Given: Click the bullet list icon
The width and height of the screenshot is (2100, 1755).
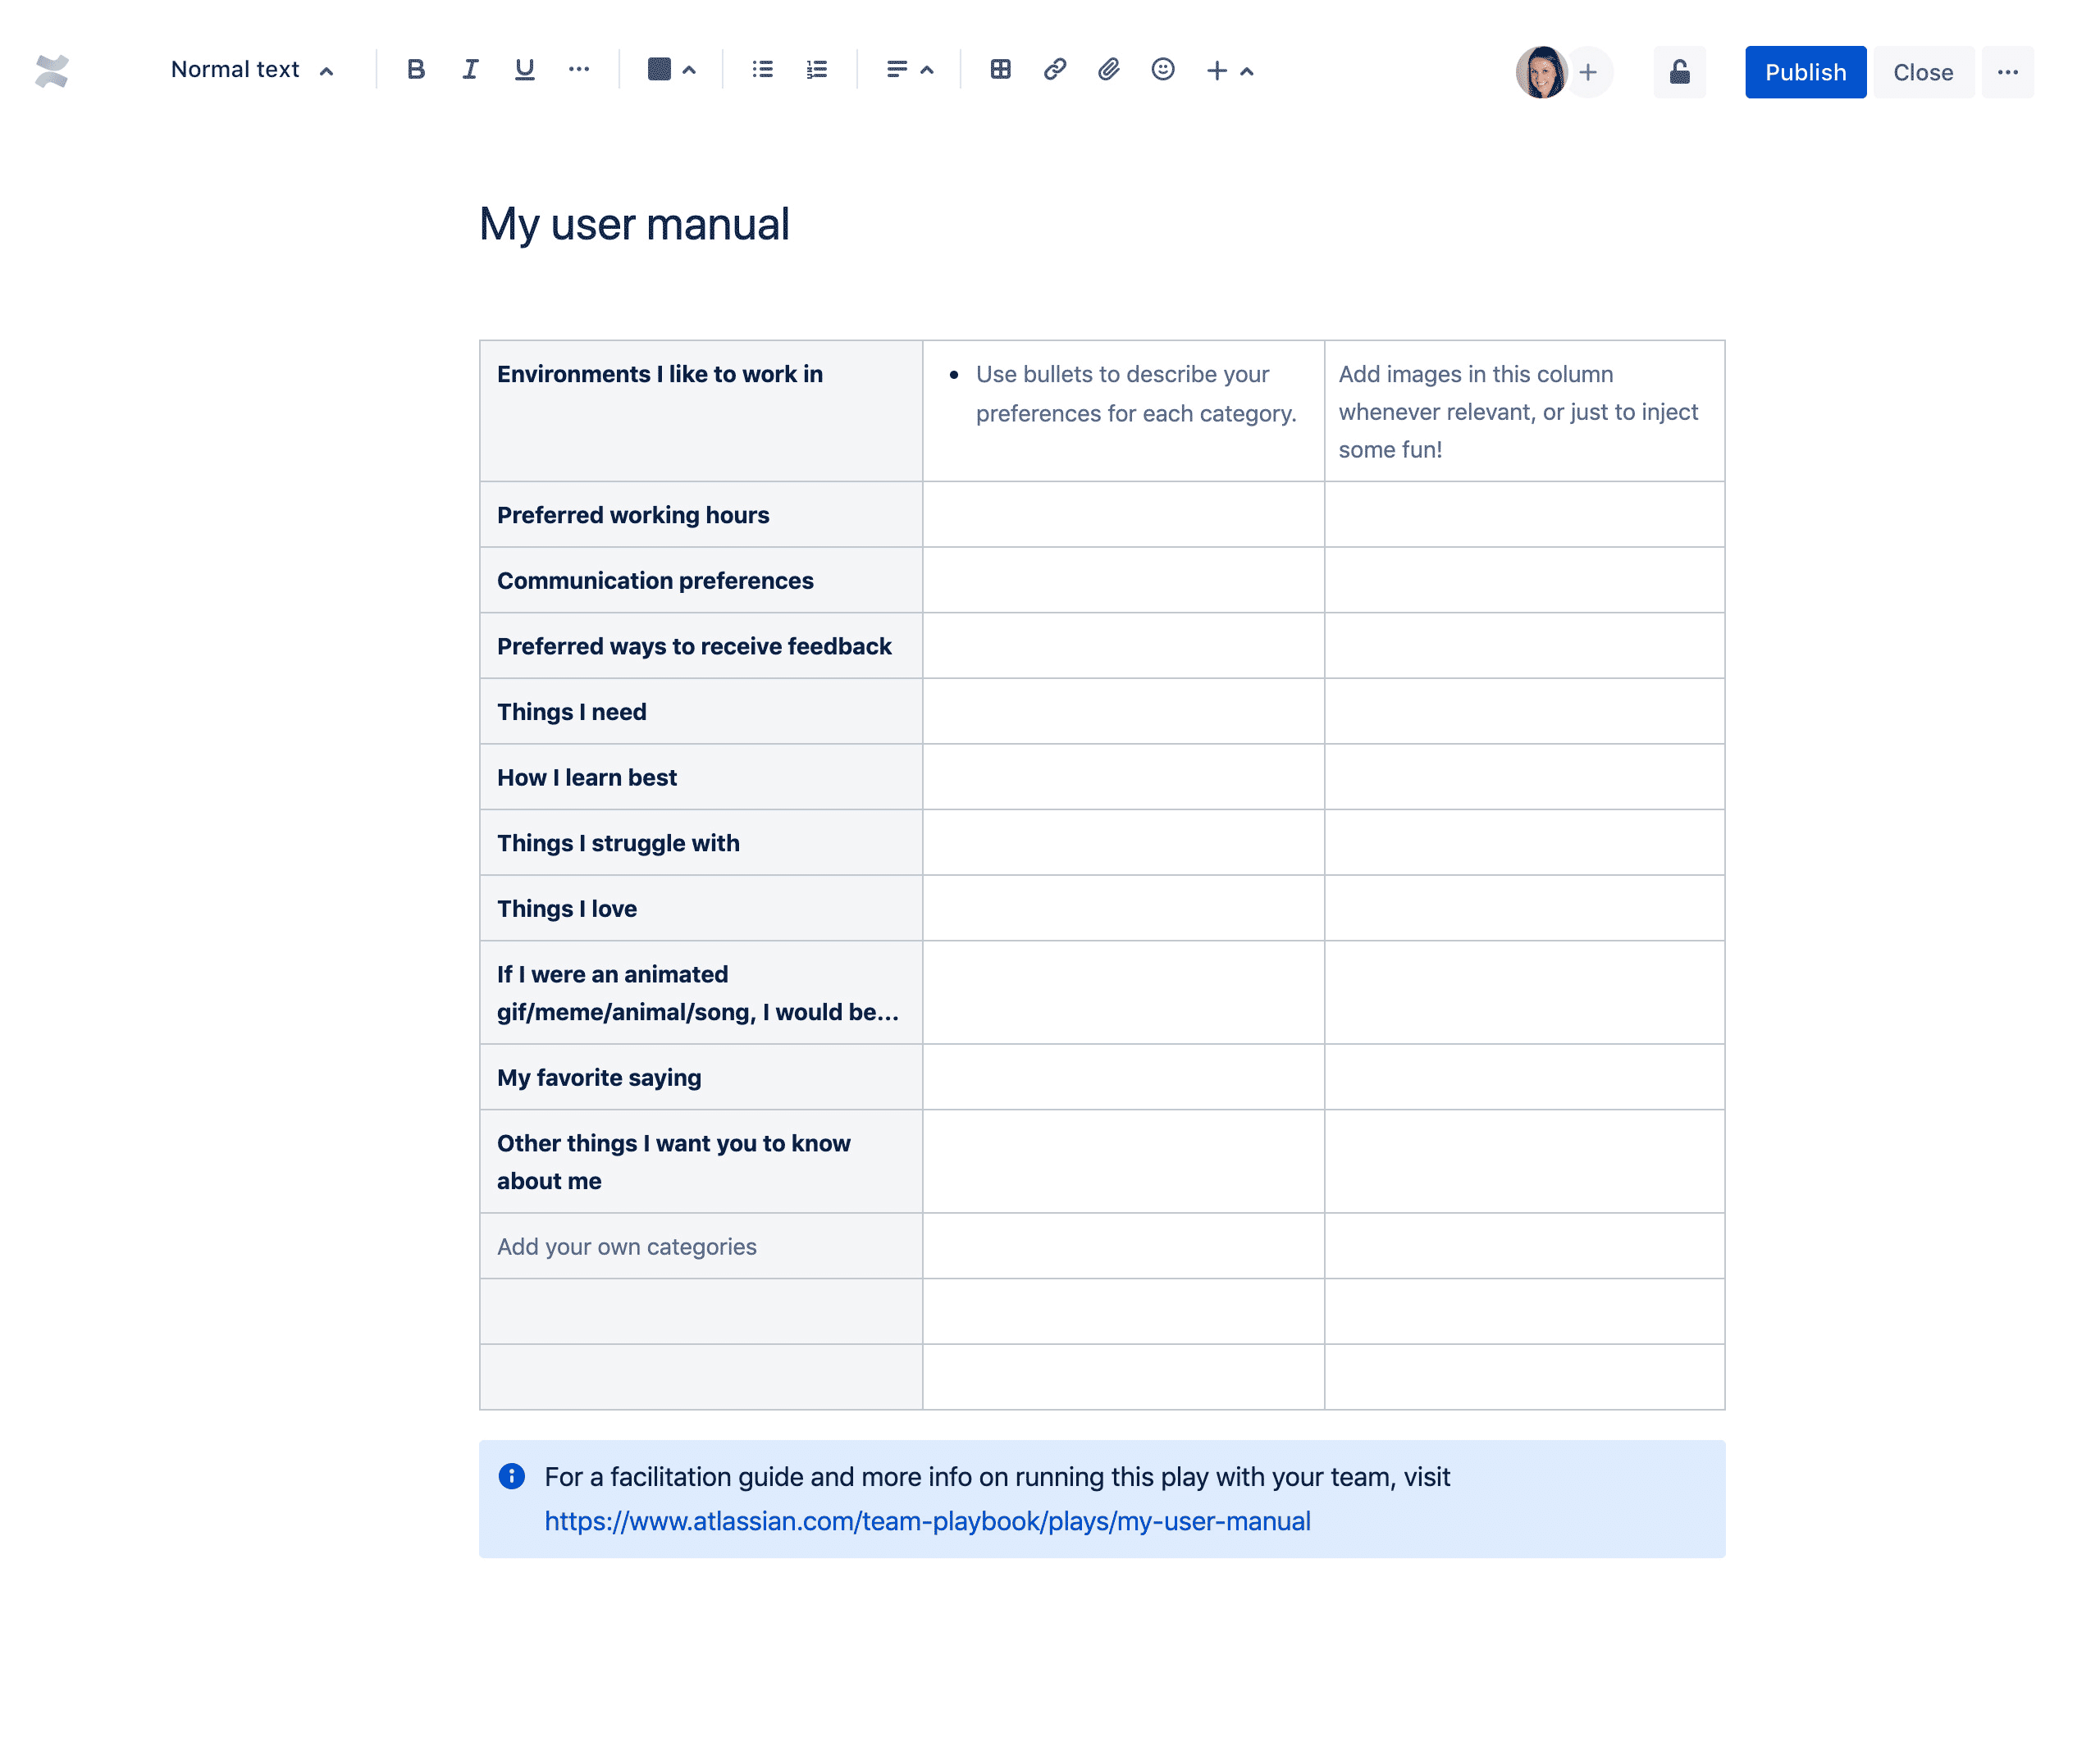Looking at the screenshot, I should (762, 70).
